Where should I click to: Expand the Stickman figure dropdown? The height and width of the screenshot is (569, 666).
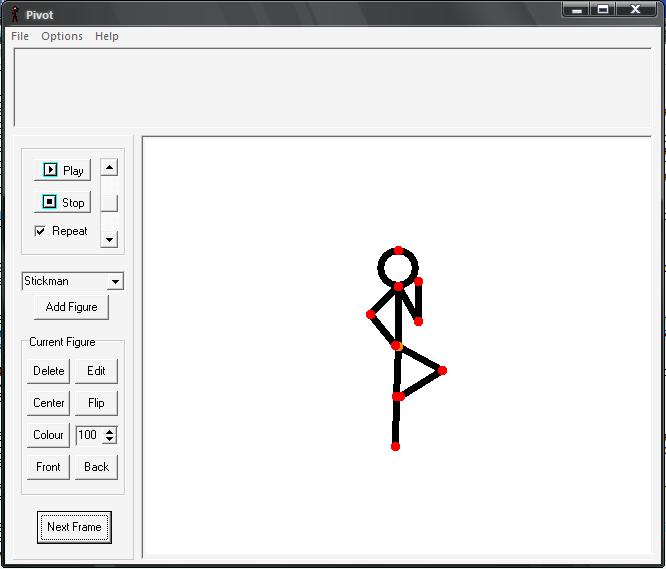tap(115, 282)
